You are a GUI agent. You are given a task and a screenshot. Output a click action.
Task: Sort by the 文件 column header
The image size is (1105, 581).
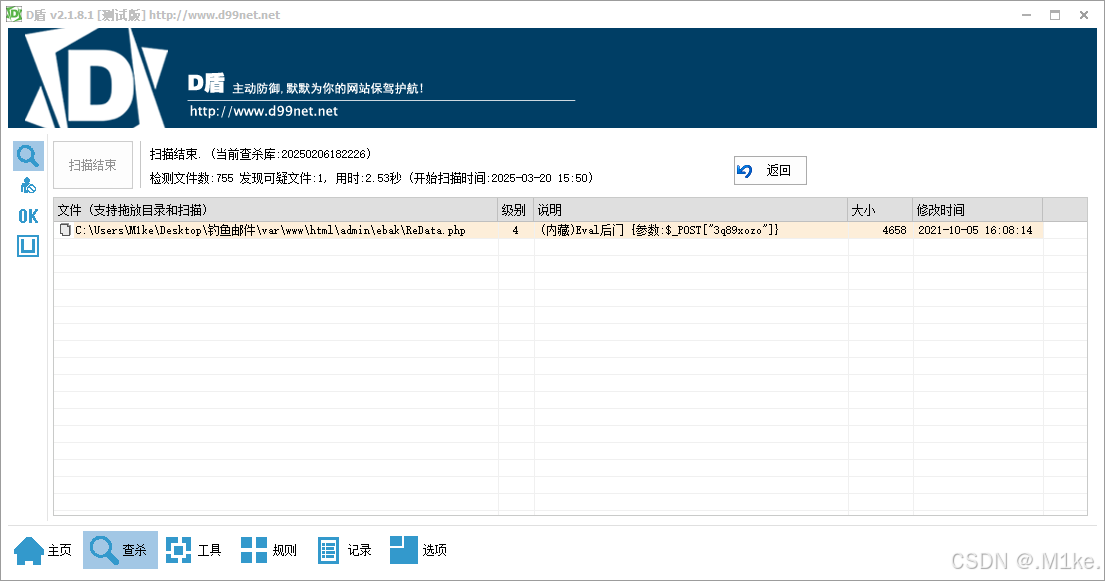pos(276,210)
